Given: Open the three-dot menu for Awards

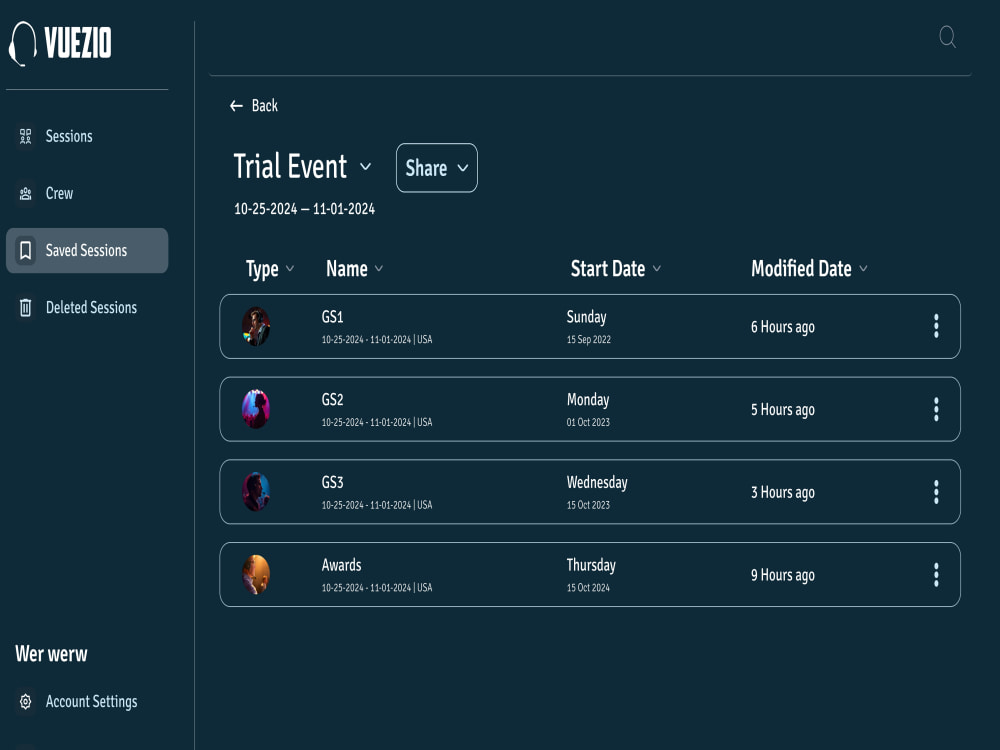Looking at the screenshot, I should point(936,575).
